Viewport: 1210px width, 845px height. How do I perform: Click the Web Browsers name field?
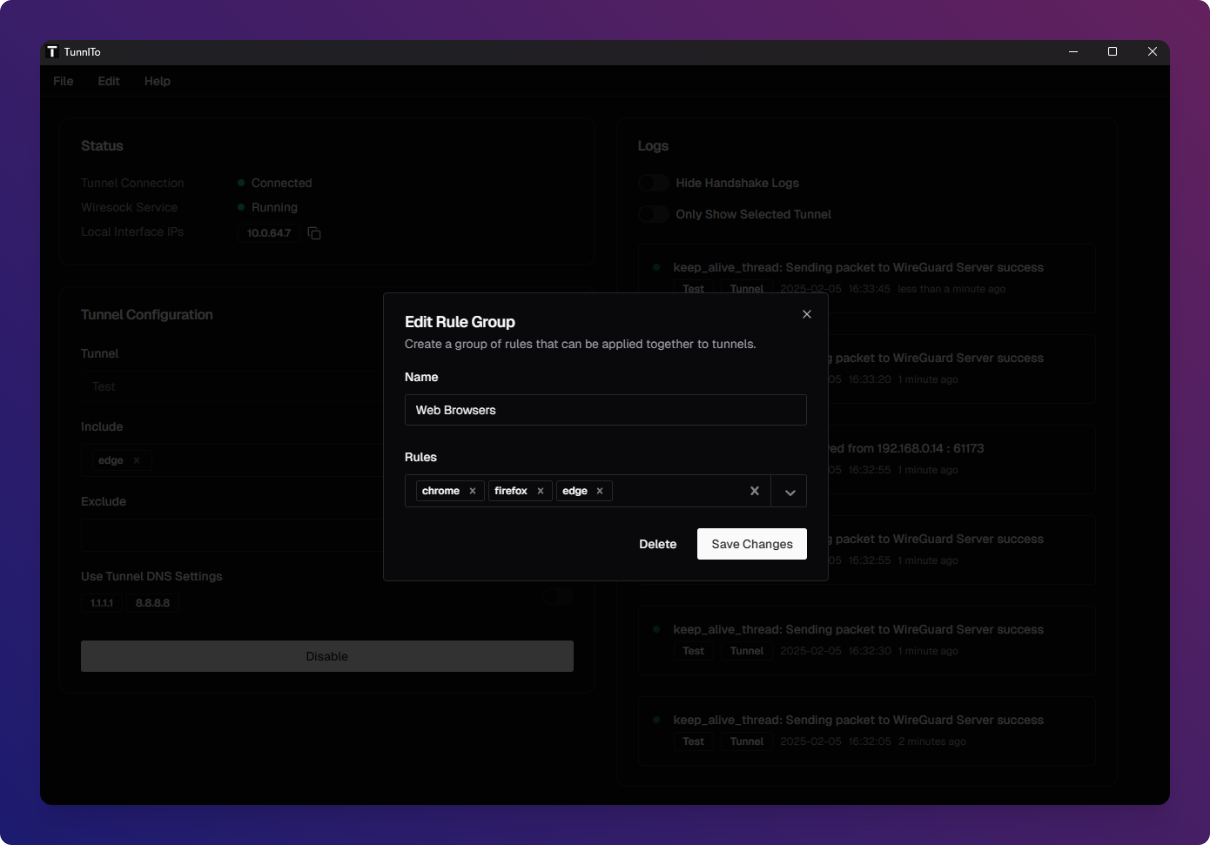[605, 410]
